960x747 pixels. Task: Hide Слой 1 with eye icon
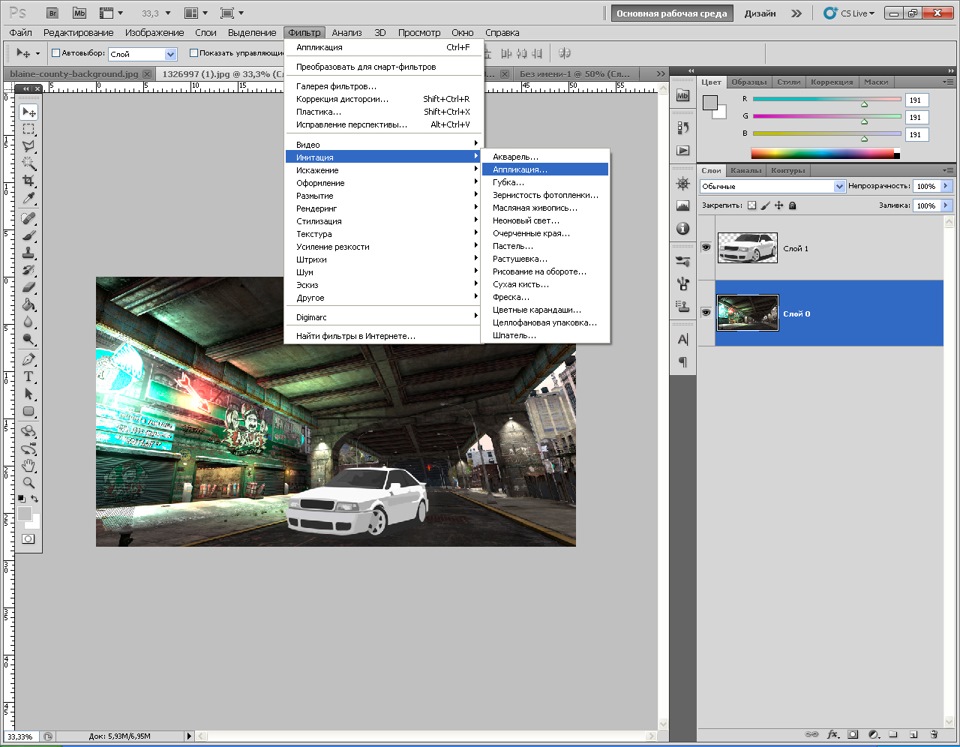706,247
